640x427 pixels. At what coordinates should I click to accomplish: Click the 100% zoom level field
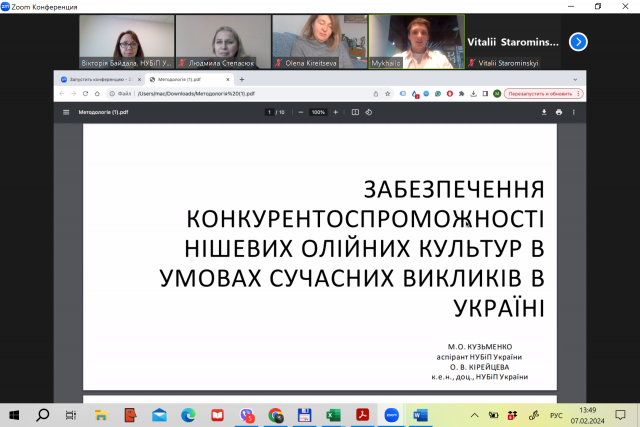318,112
